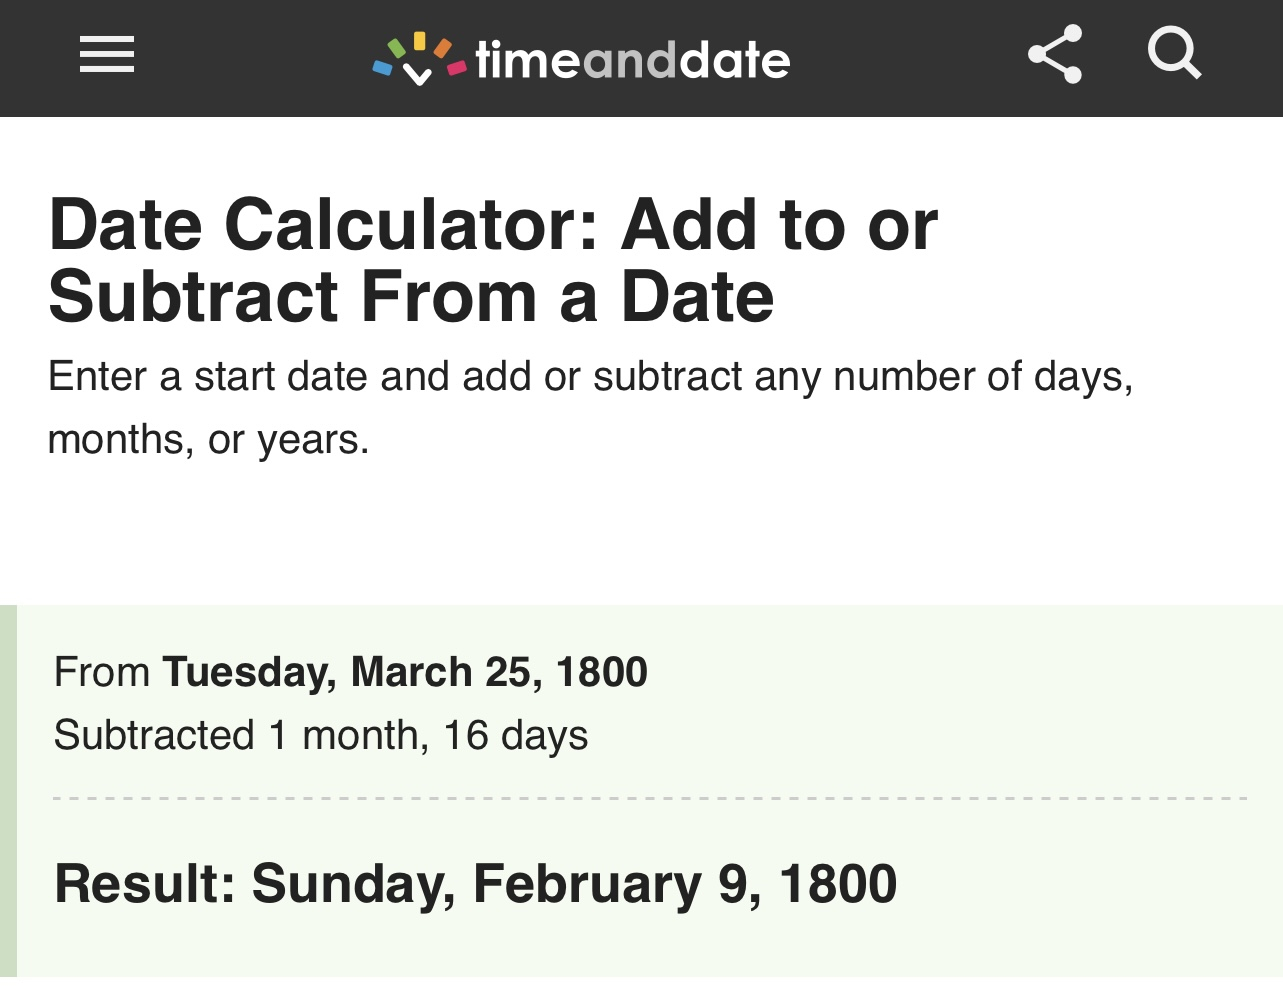1283x990 pixels.
Task: Click the dashed divider above the result
Action: tap(650, 798)
